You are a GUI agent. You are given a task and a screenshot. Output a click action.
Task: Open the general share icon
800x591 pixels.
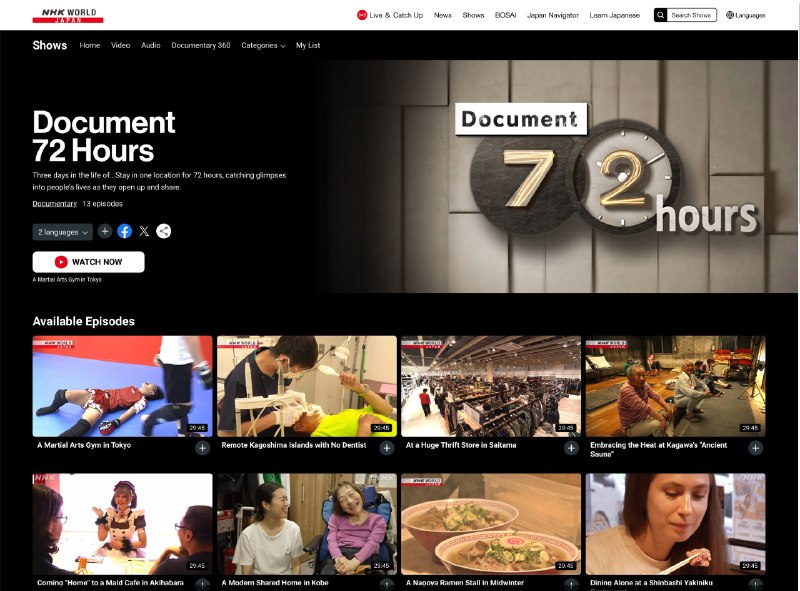[x=164, y=231]
